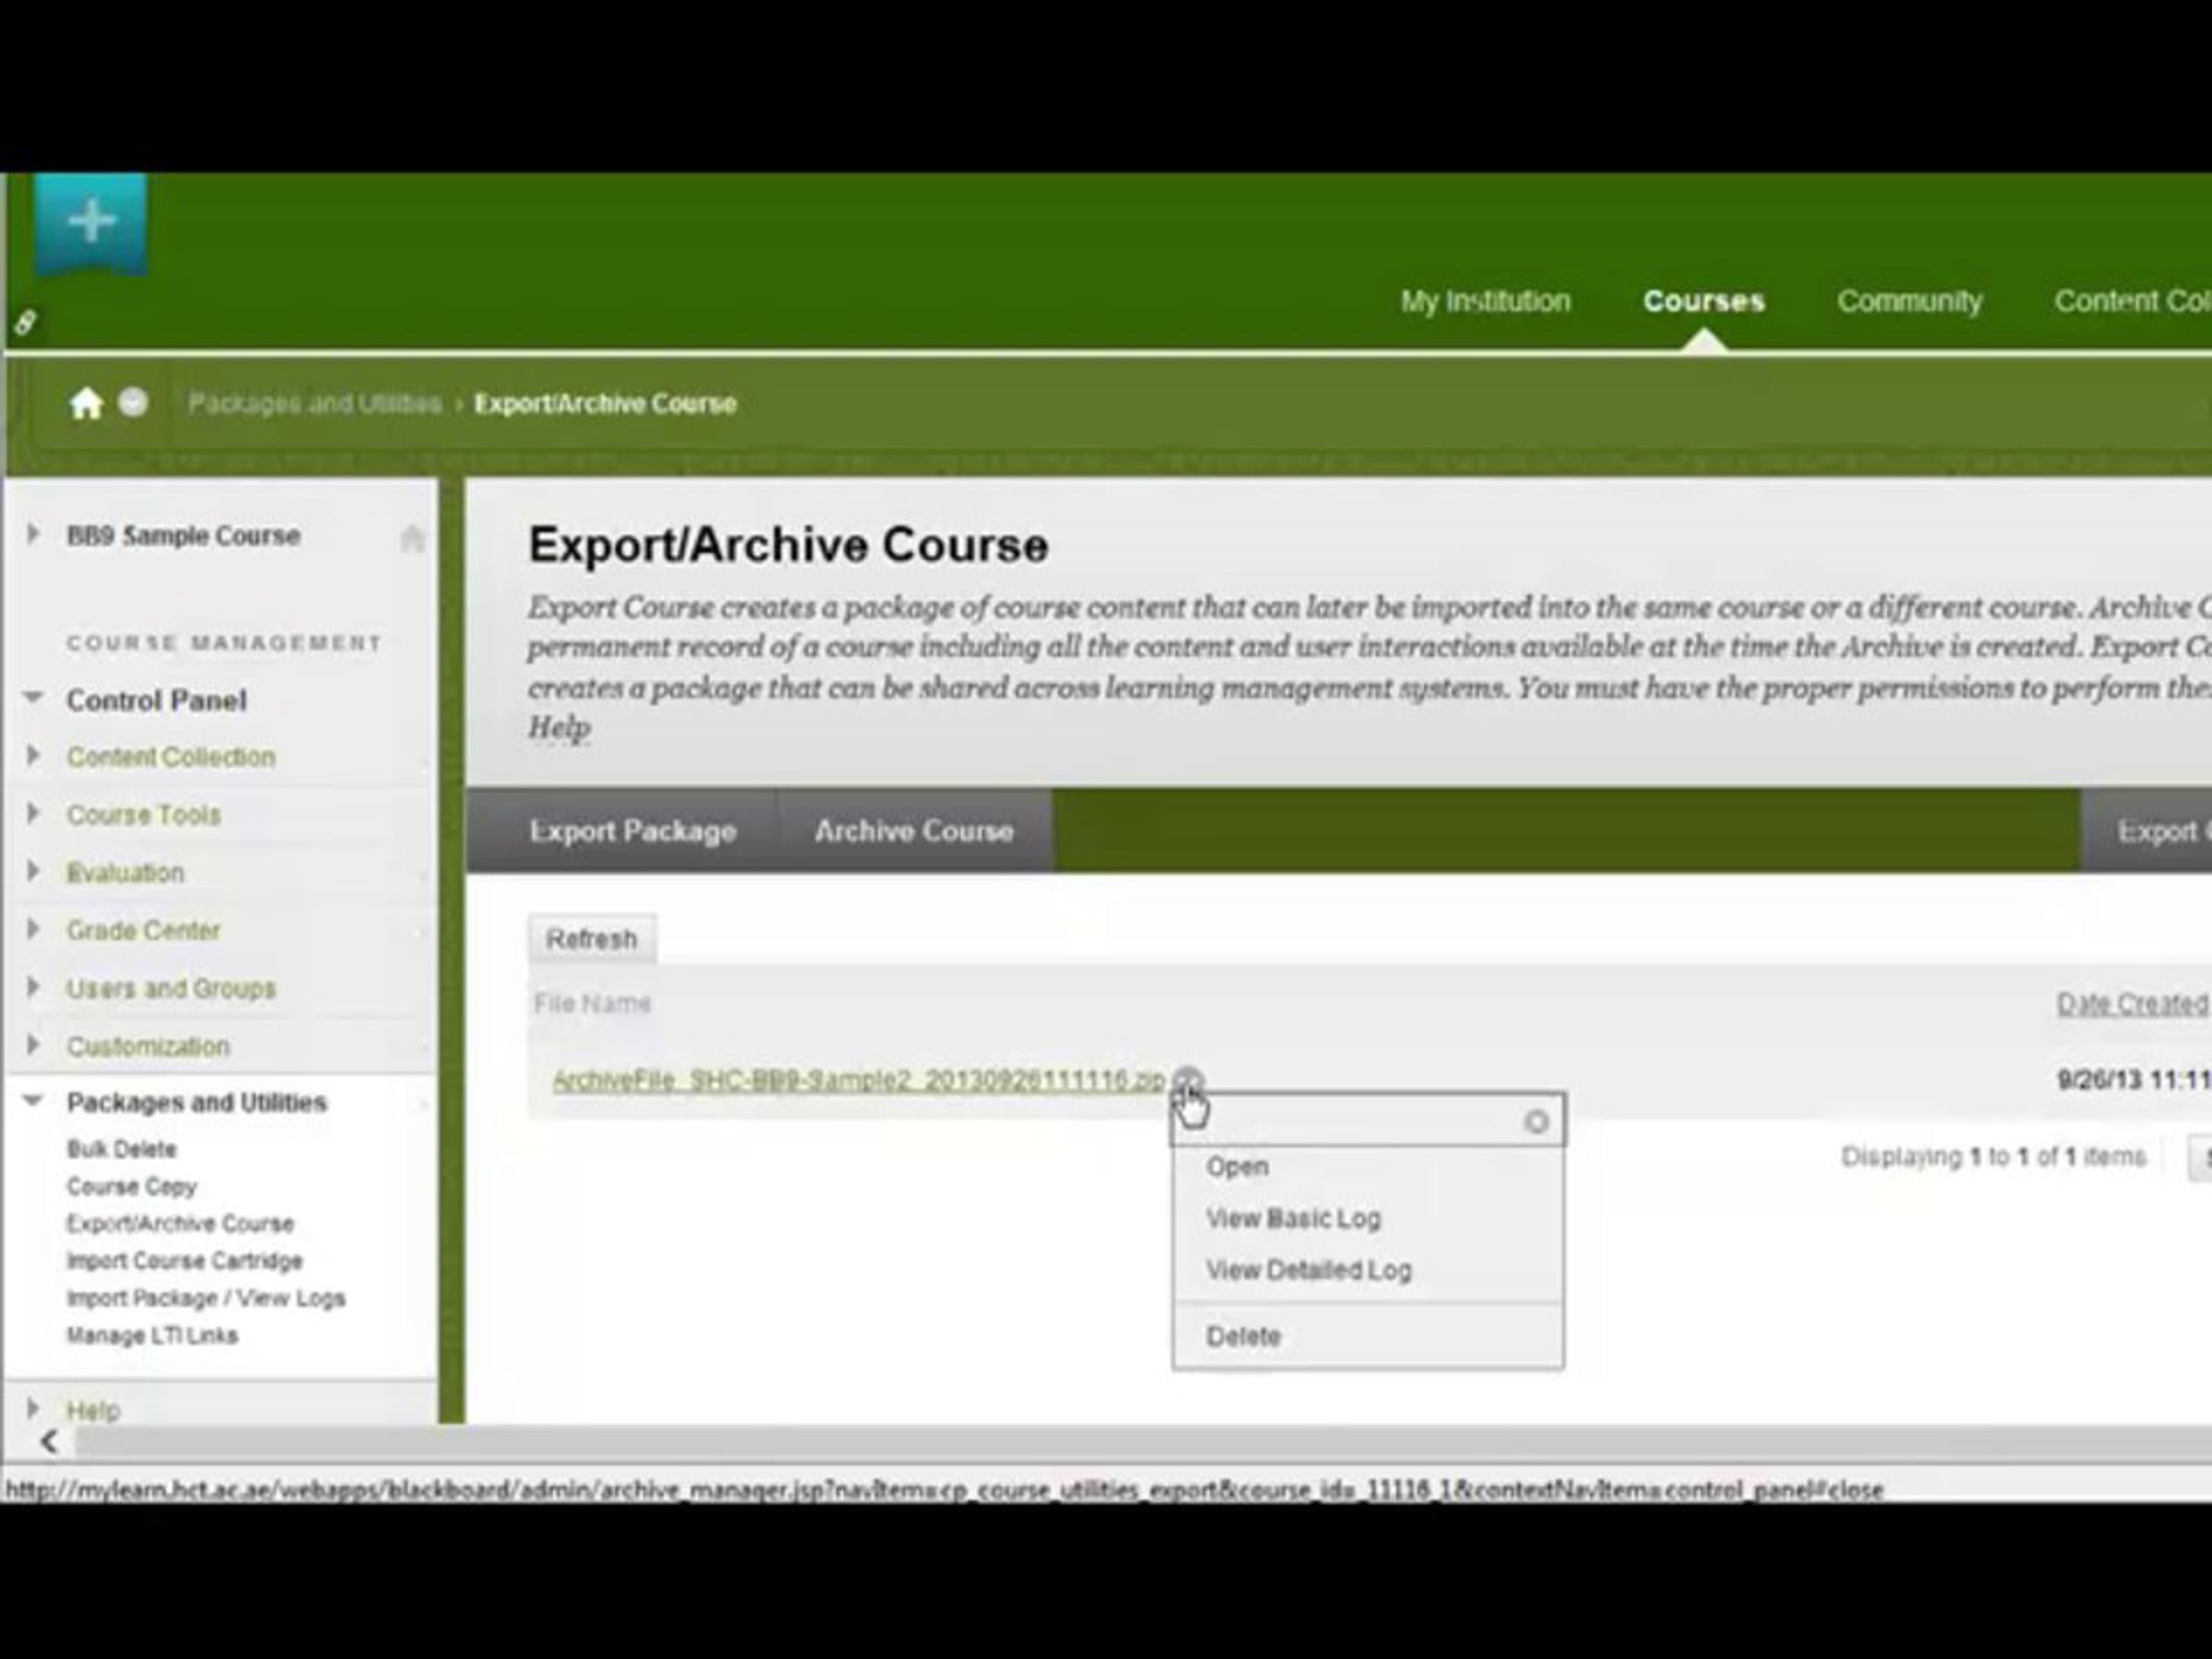The width and height of the screenshot is (2212, 1659).
Task: Open the Community tab
Action: click(x=1909, y=301)
